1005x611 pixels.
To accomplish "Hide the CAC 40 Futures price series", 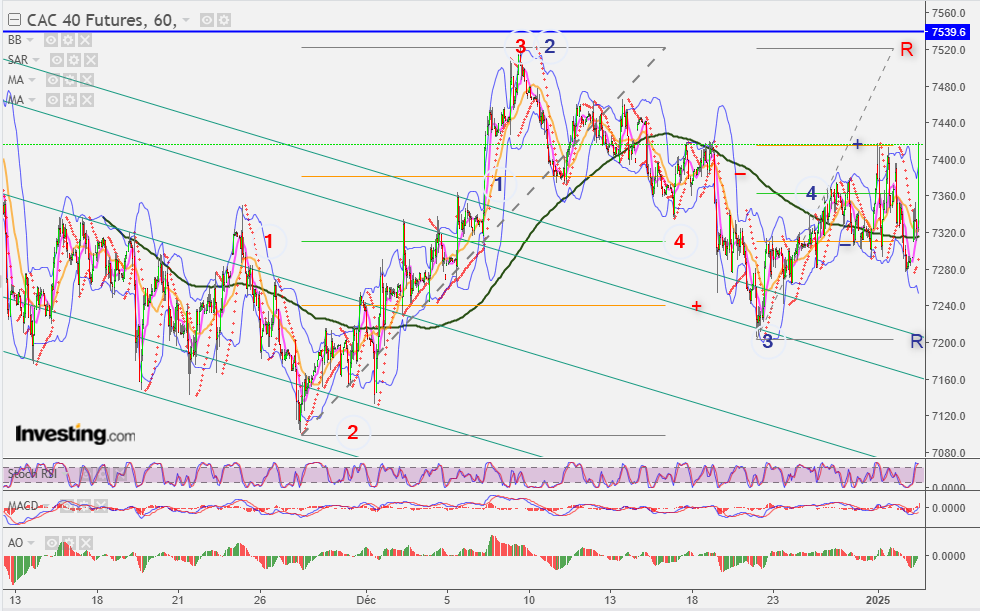I will tap(206, 21).
